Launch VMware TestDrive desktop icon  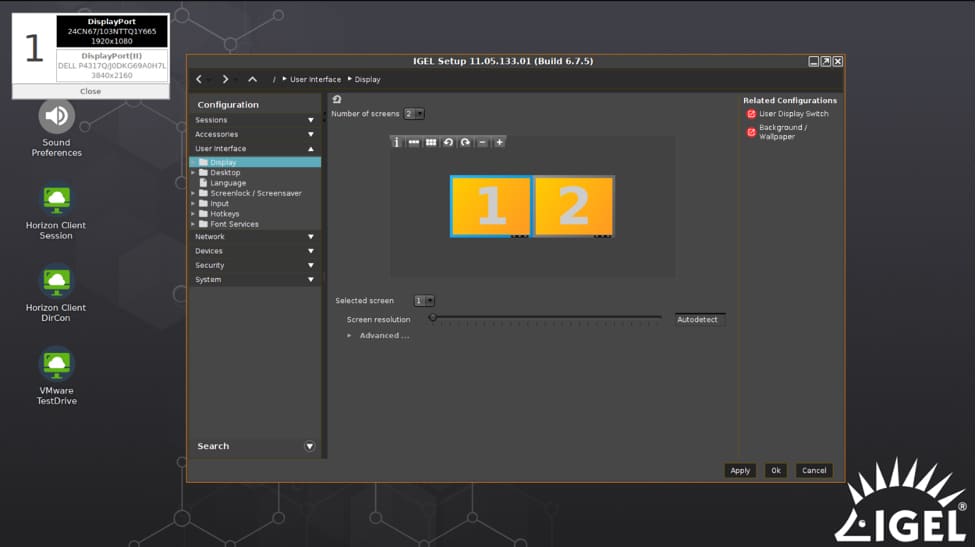[x=57, y=377]
